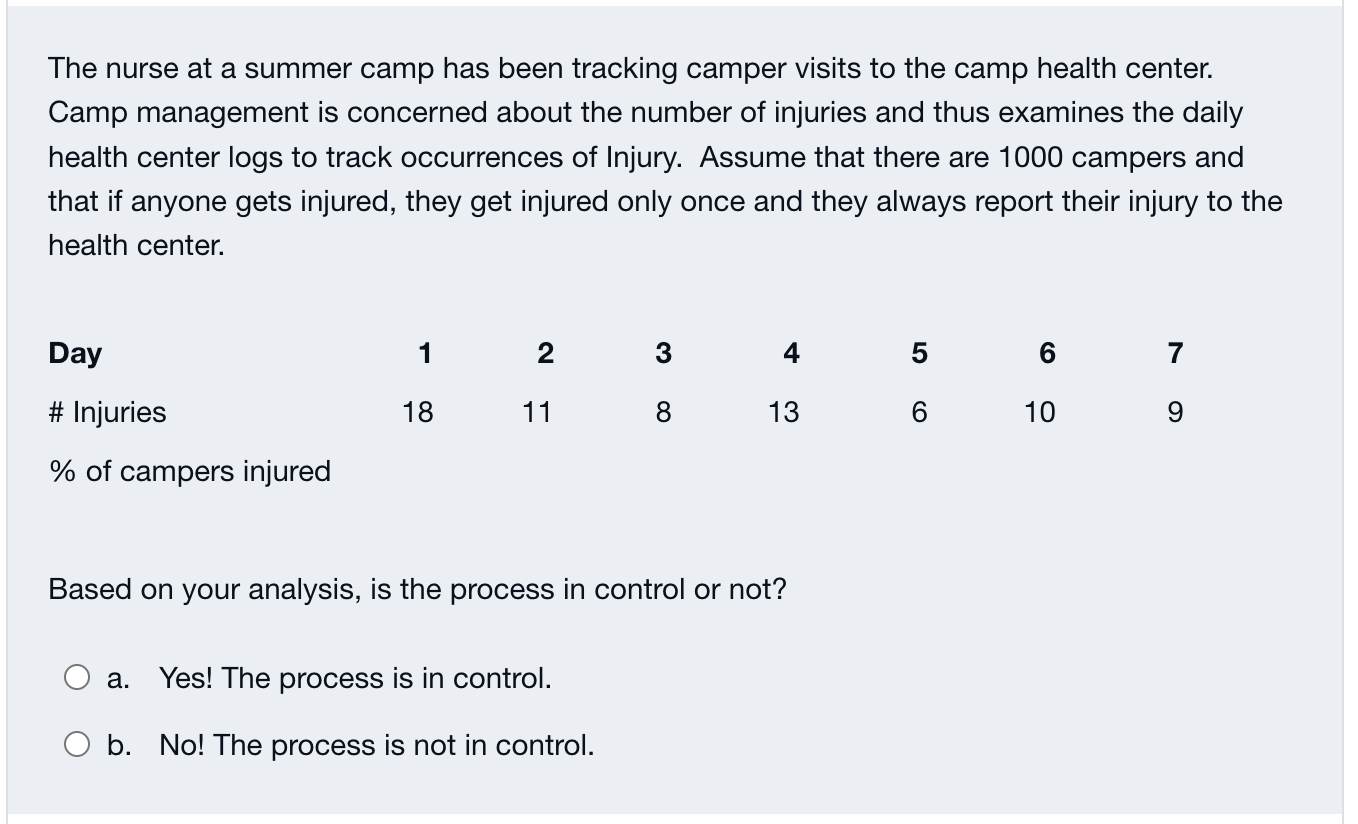
Task: Click the injuries value 18 under Day 1
Action: pyautogui.click(x=418, y=411)
